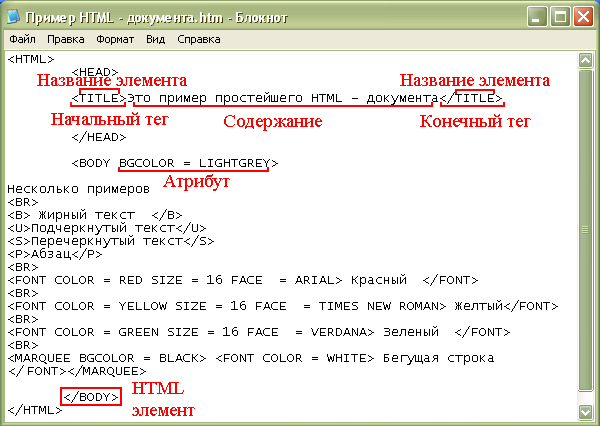
Task: Click the word 'Зеленый' in the text
Action: (411, 332)
